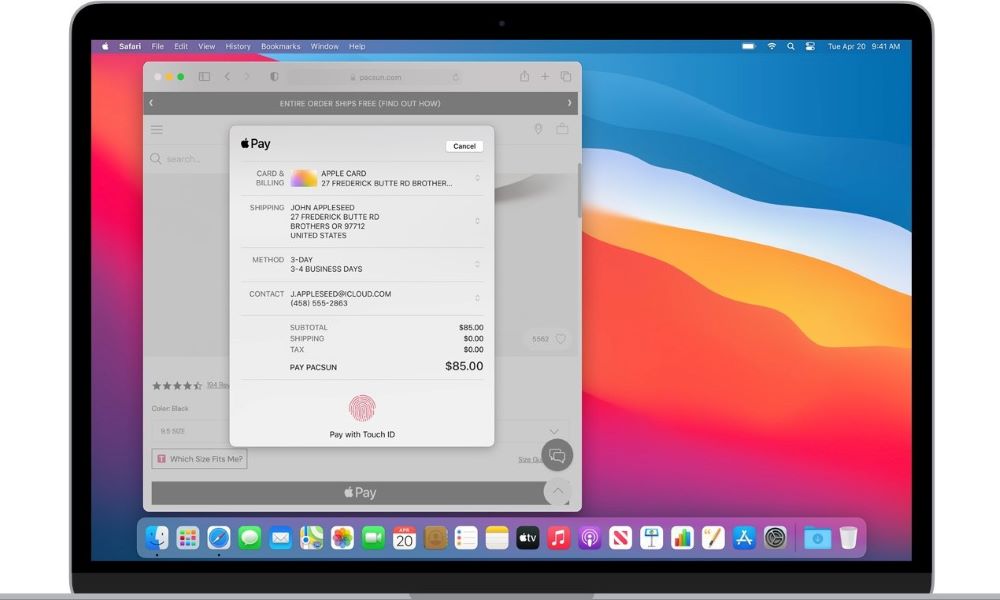Go forward with Safari's forward arrow
The width and height of the screenshot is (1000, 600).
(x=247, y=77)
